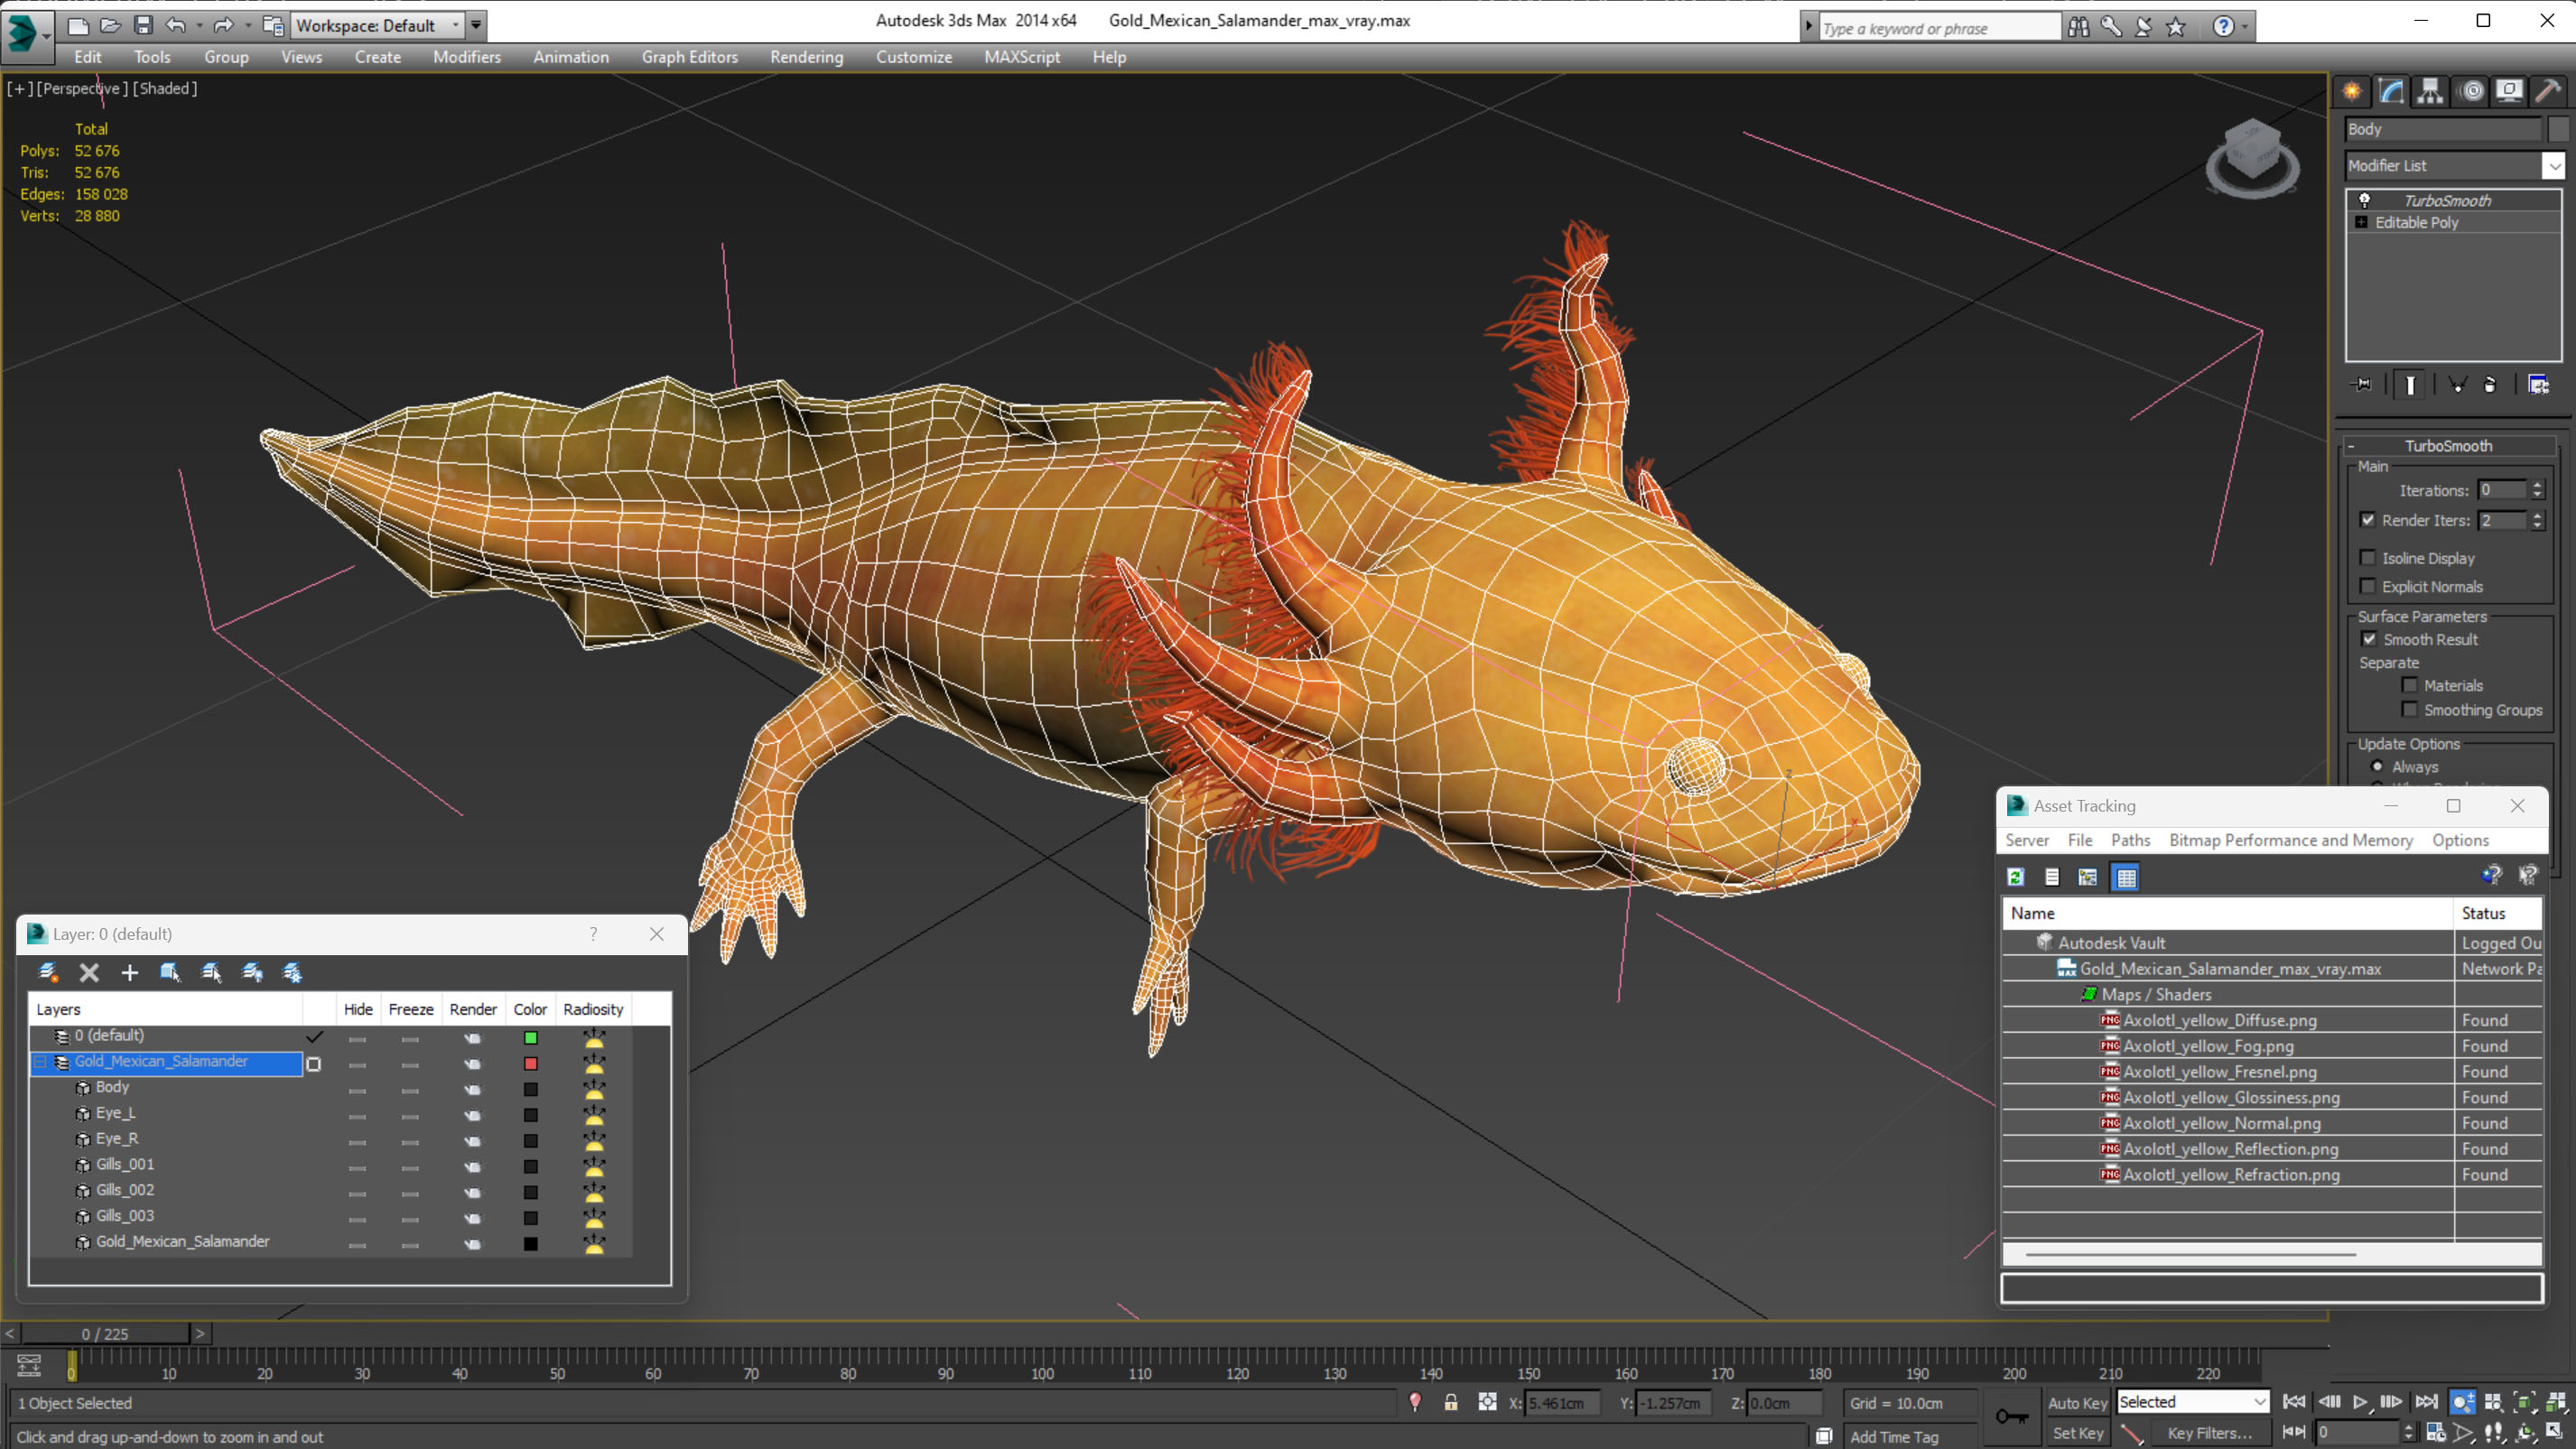Click the time slider 0 / 225

click(105, 1333)
